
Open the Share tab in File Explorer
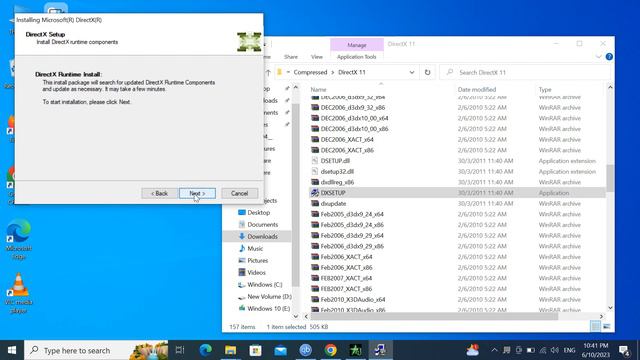click(x=291, y=57)
